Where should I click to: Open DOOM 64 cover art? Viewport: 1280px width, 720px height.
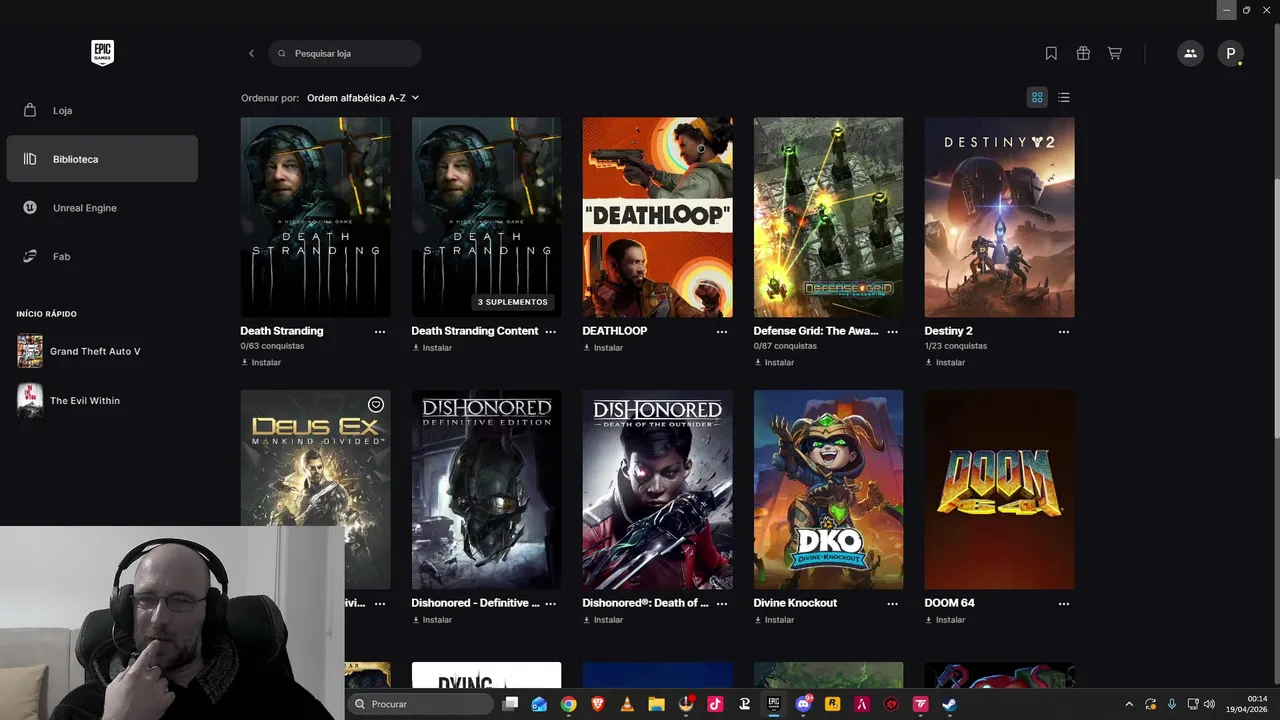(x=1000, y=489)
